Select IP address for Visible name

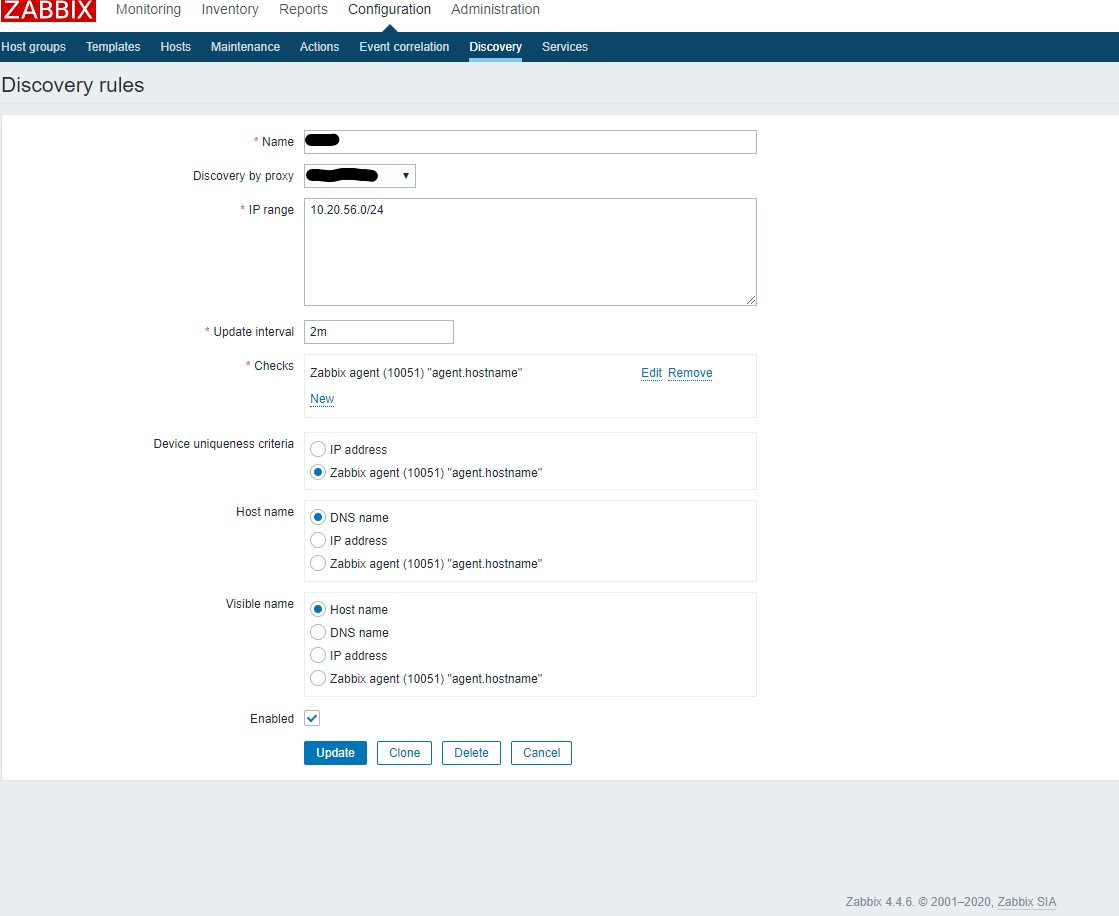pyautogui.click(x=318, y=655)
